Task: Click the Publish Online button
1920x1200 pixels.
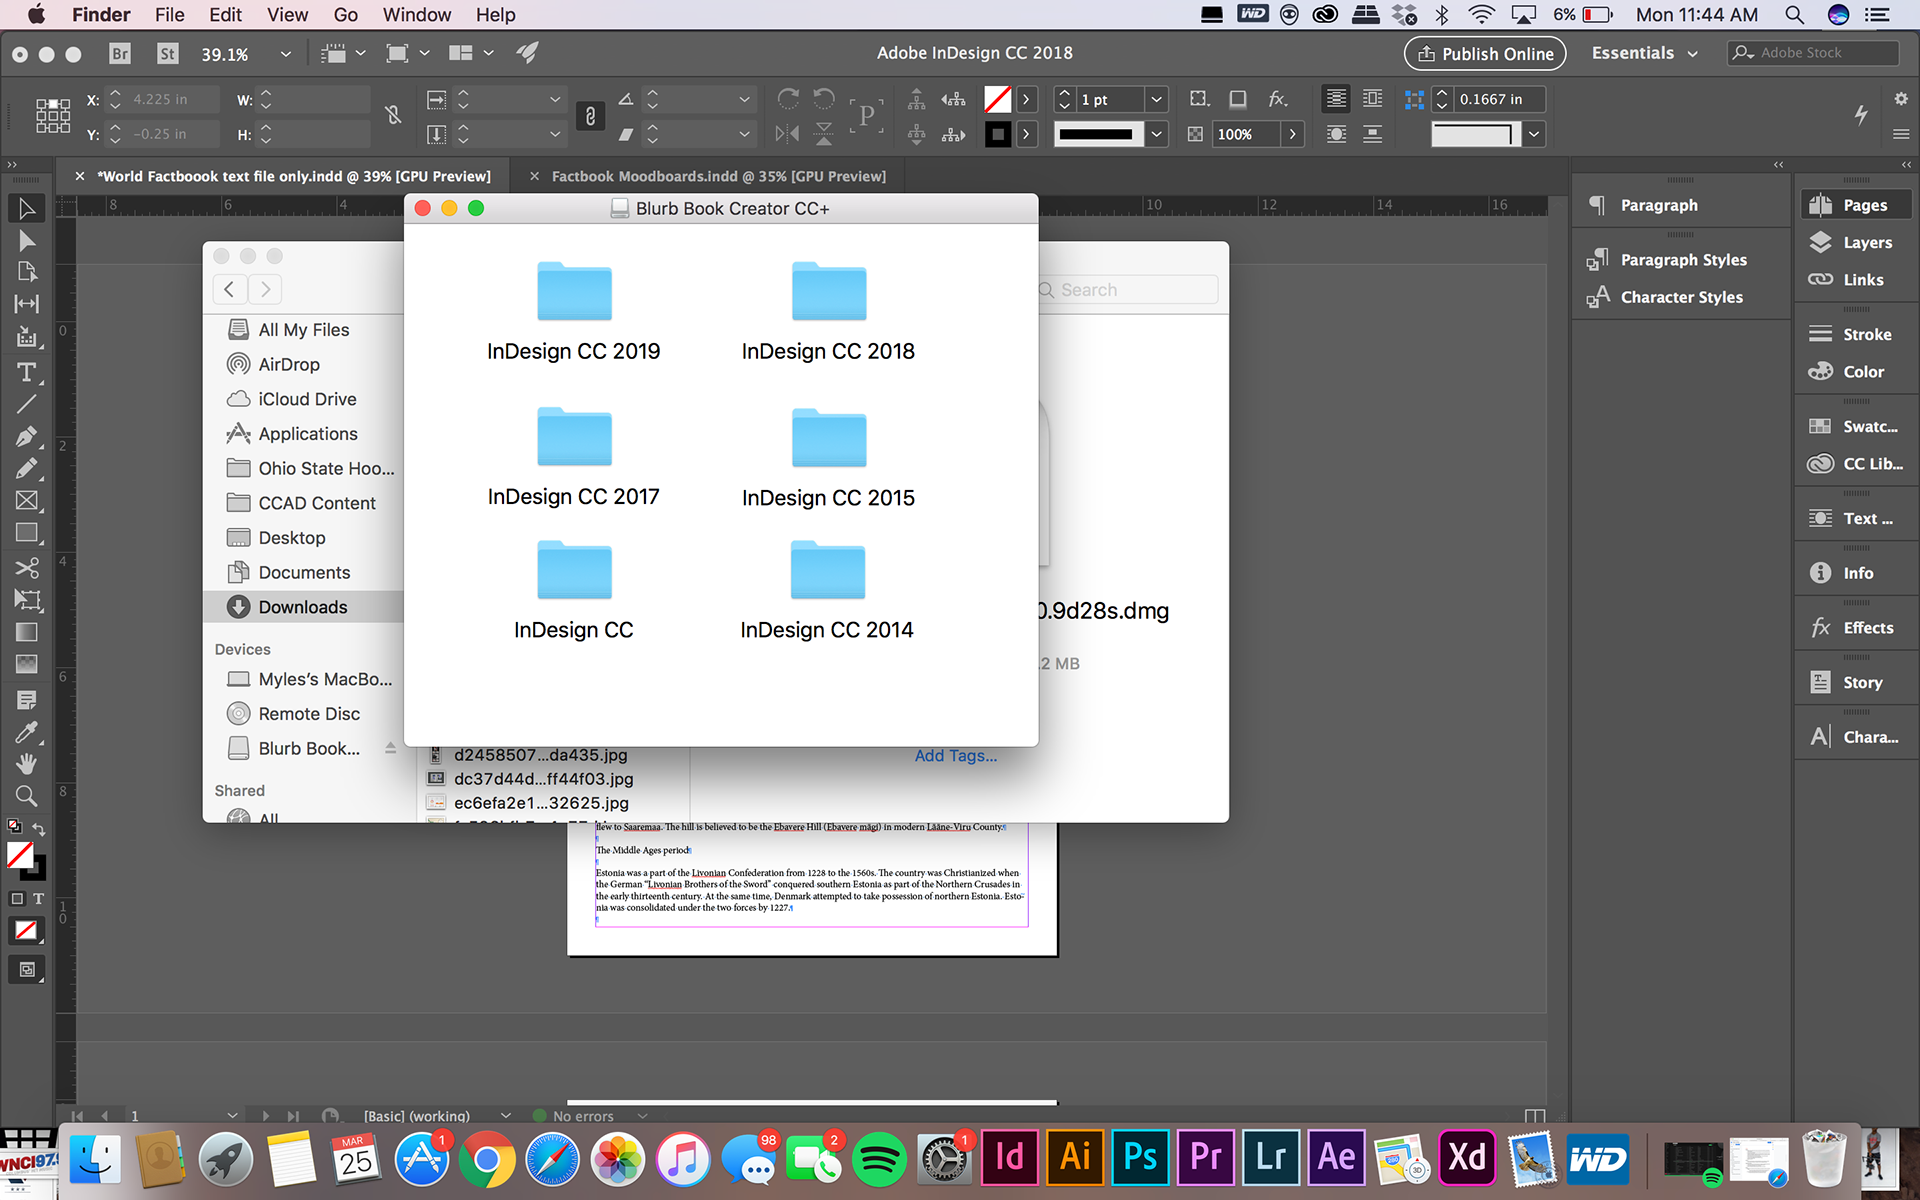Action: pos(1485,54)
